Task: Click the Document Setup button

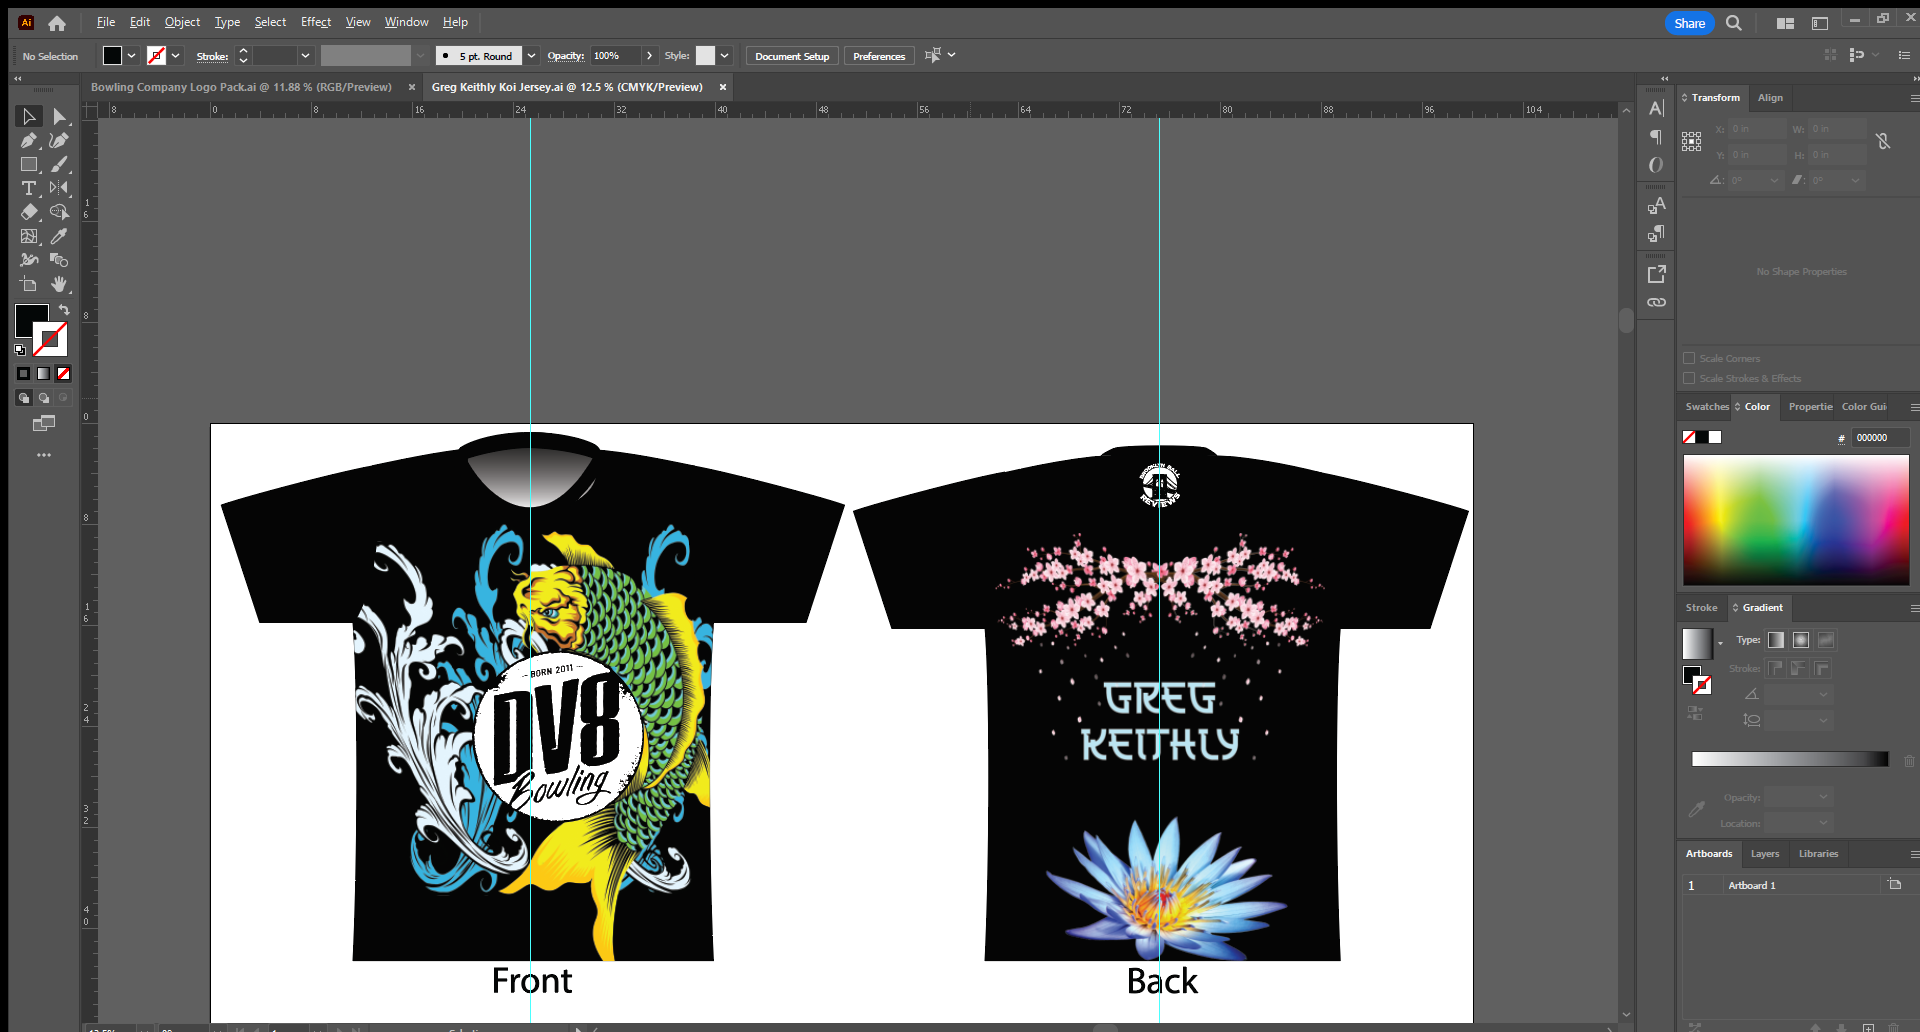Action: pyautogui.click(x=792, y=56)
